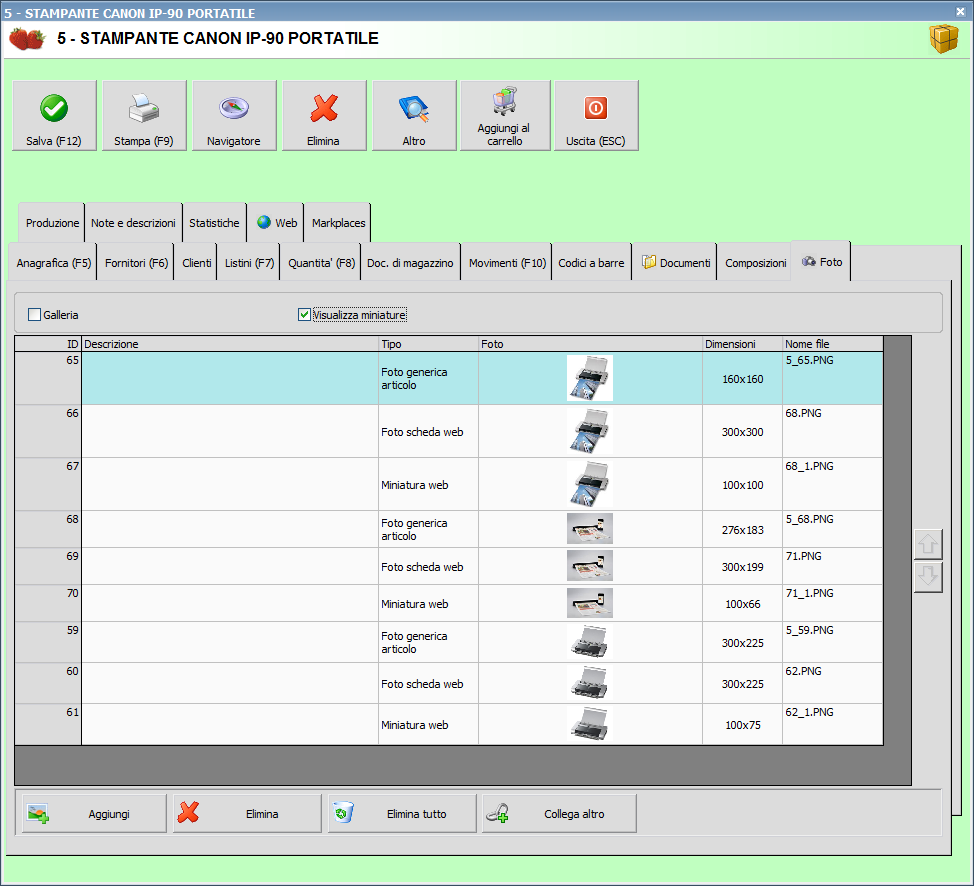The width and height of the screenshot is (974, 886).
Task: Click thumbnail in row 66
Action: pos(589,431)
